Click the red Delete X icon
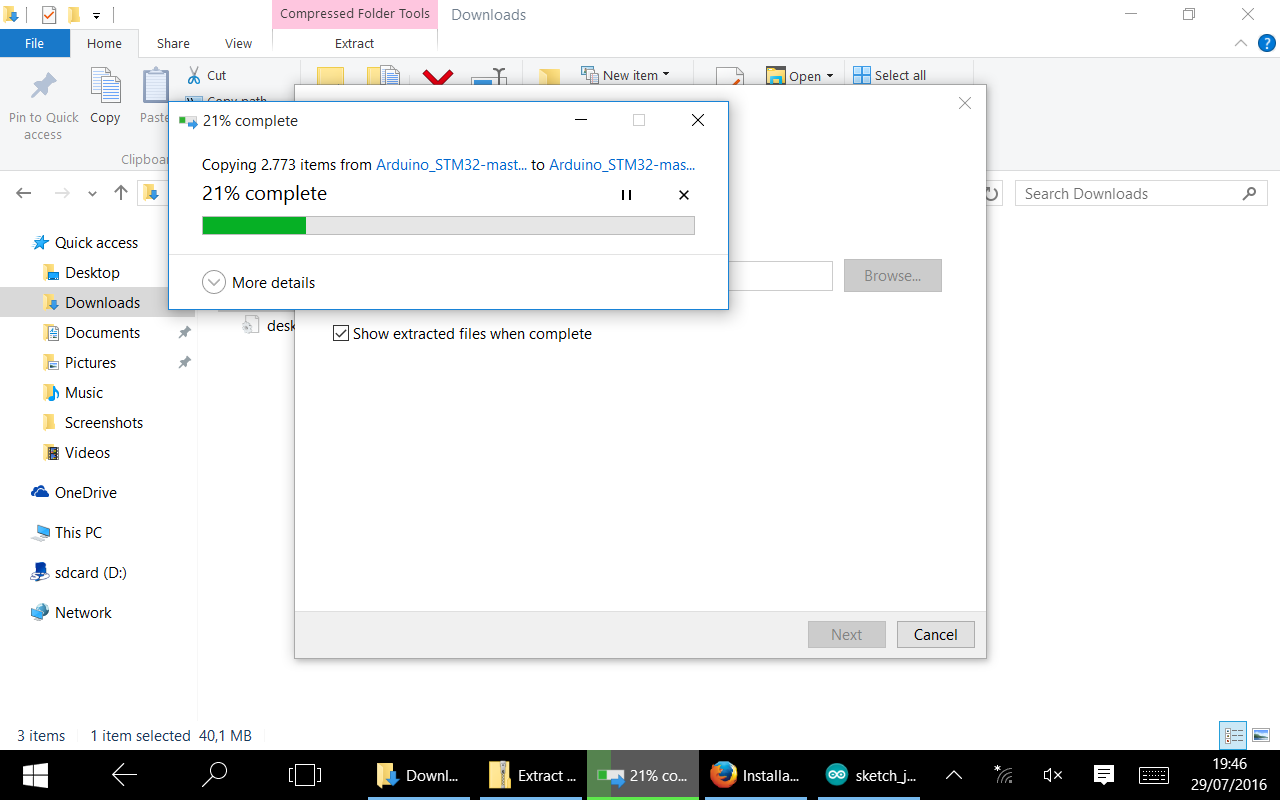The width and height of the screenshot is (1280, 800). (438, 77)
